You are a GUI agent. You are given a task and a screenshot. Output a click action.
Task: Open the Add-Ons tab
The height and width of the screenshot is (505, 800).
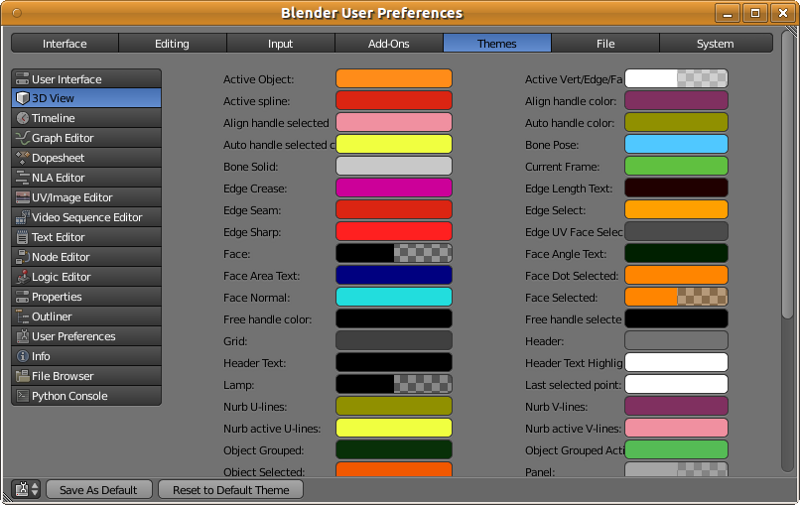(x=389, y=43)
